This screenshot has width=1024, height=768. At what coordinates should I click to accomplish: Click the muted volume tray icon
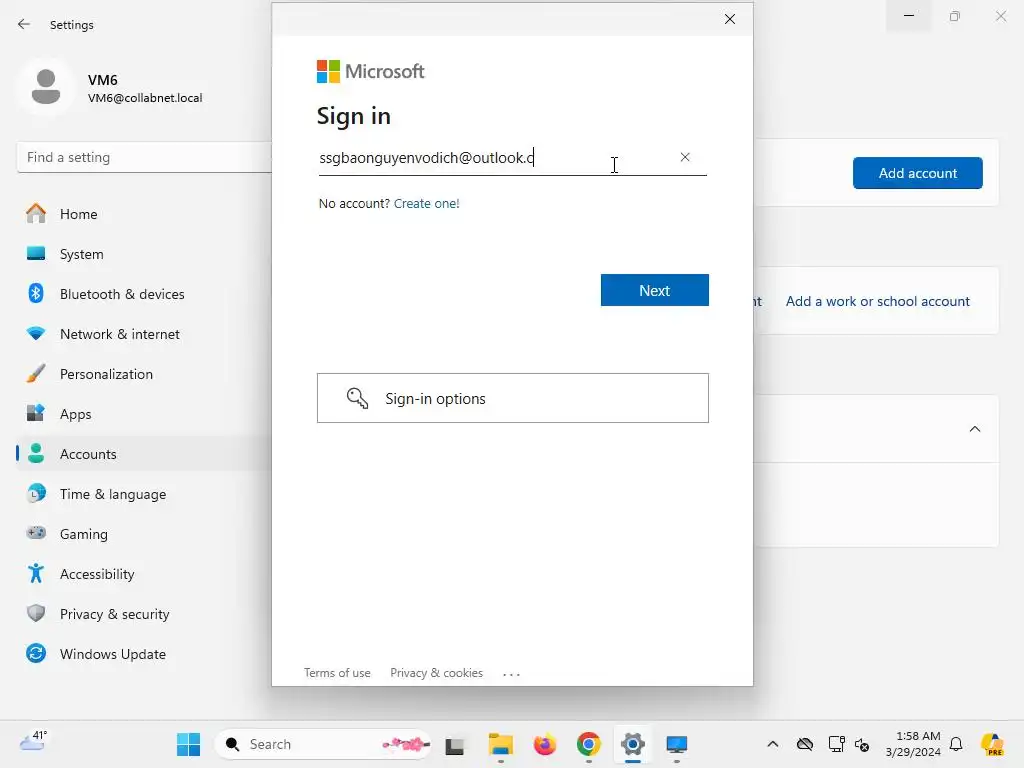click(x=862, y=744)
